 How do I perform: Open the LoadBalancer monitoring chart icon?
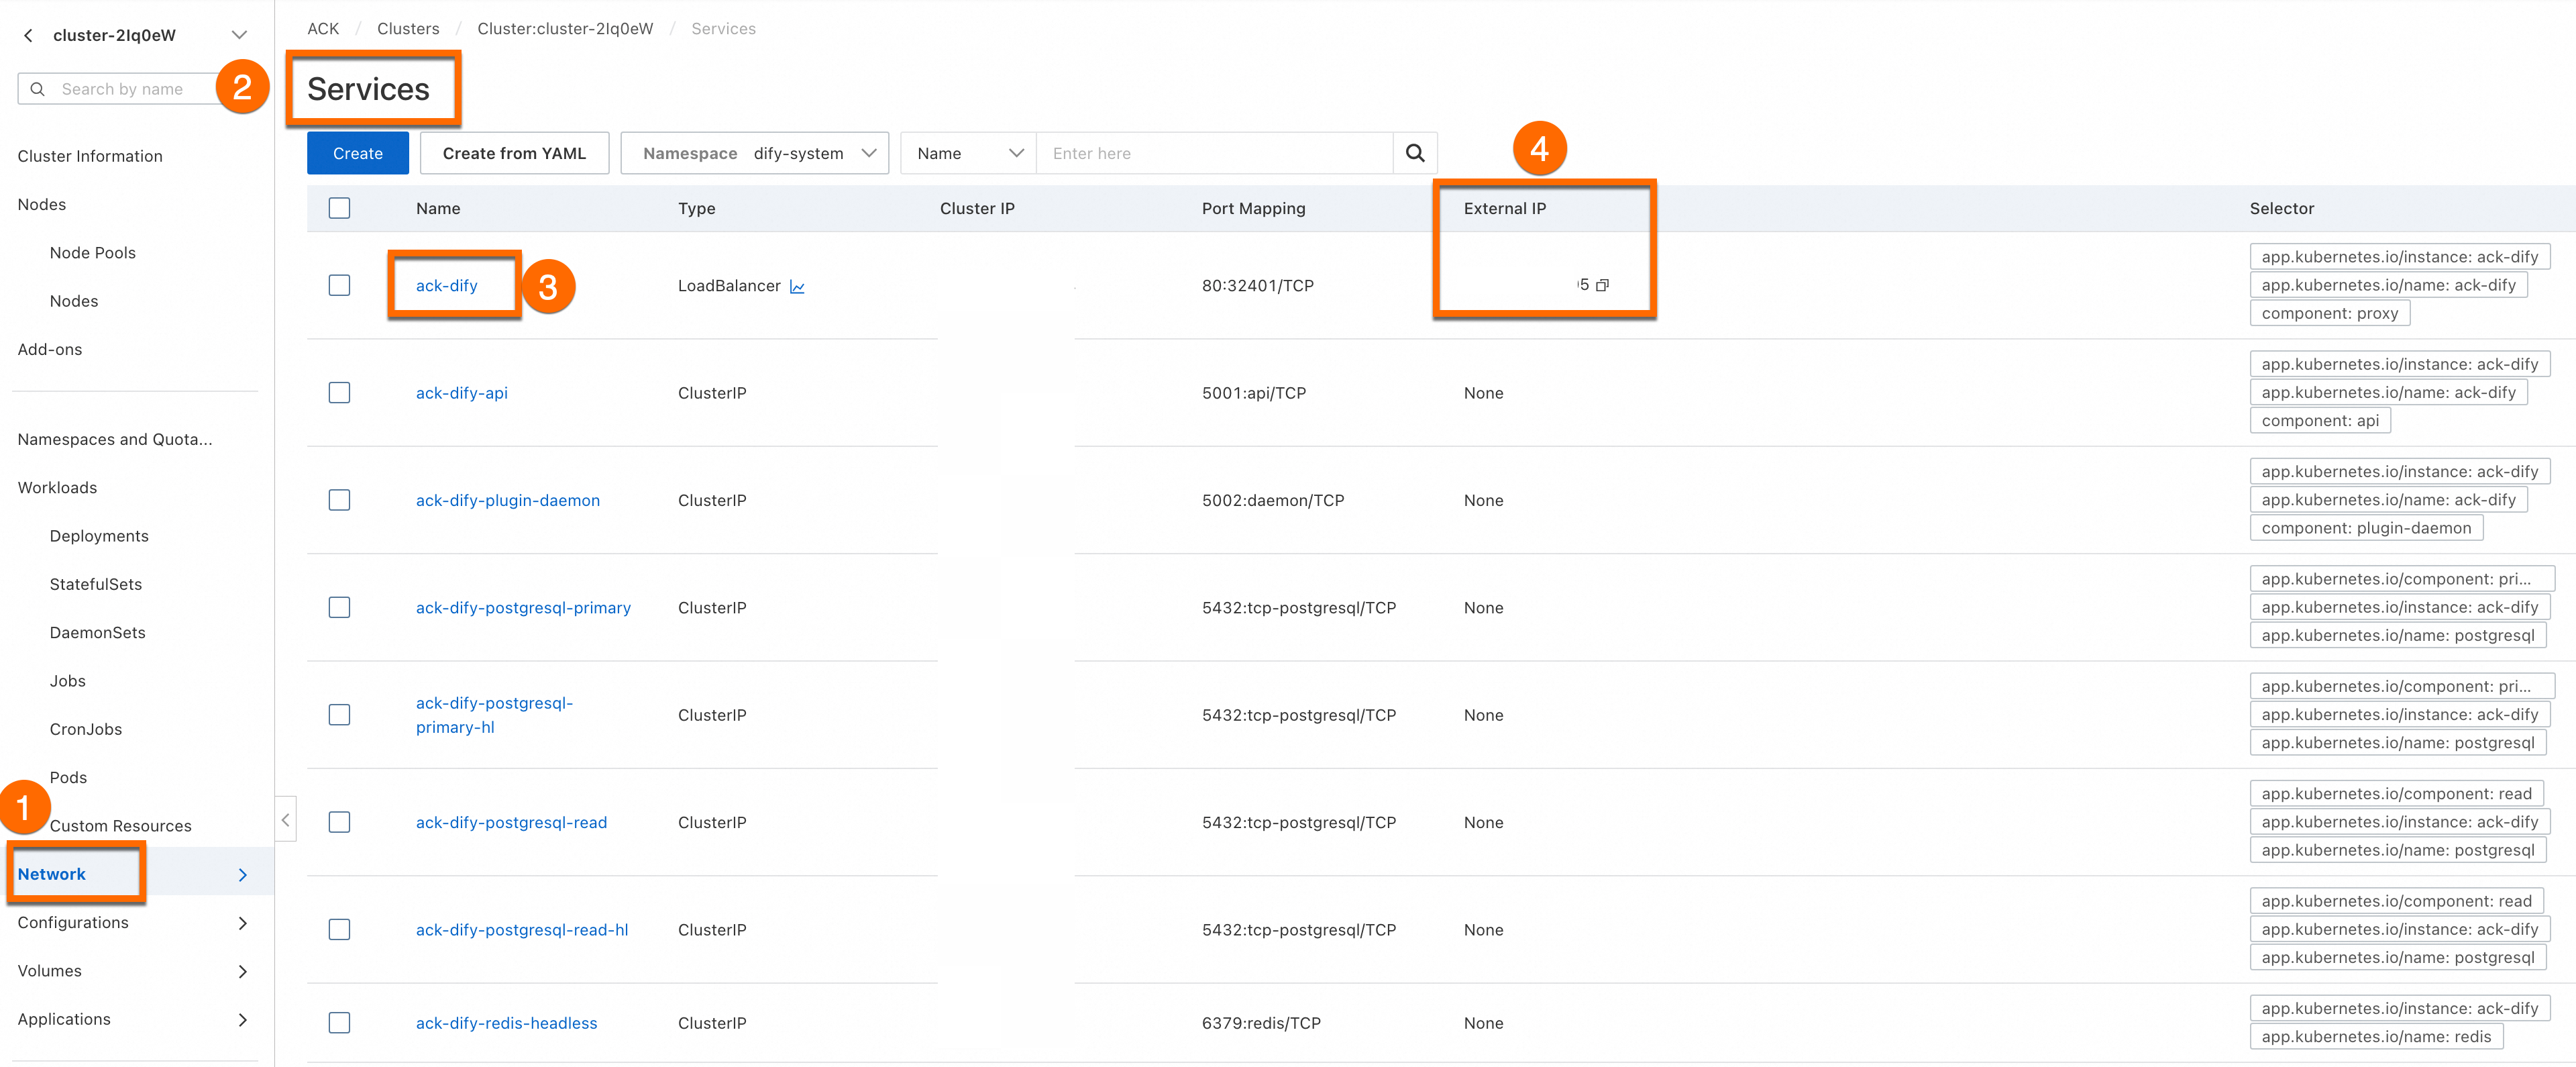(x=797, y=287)
